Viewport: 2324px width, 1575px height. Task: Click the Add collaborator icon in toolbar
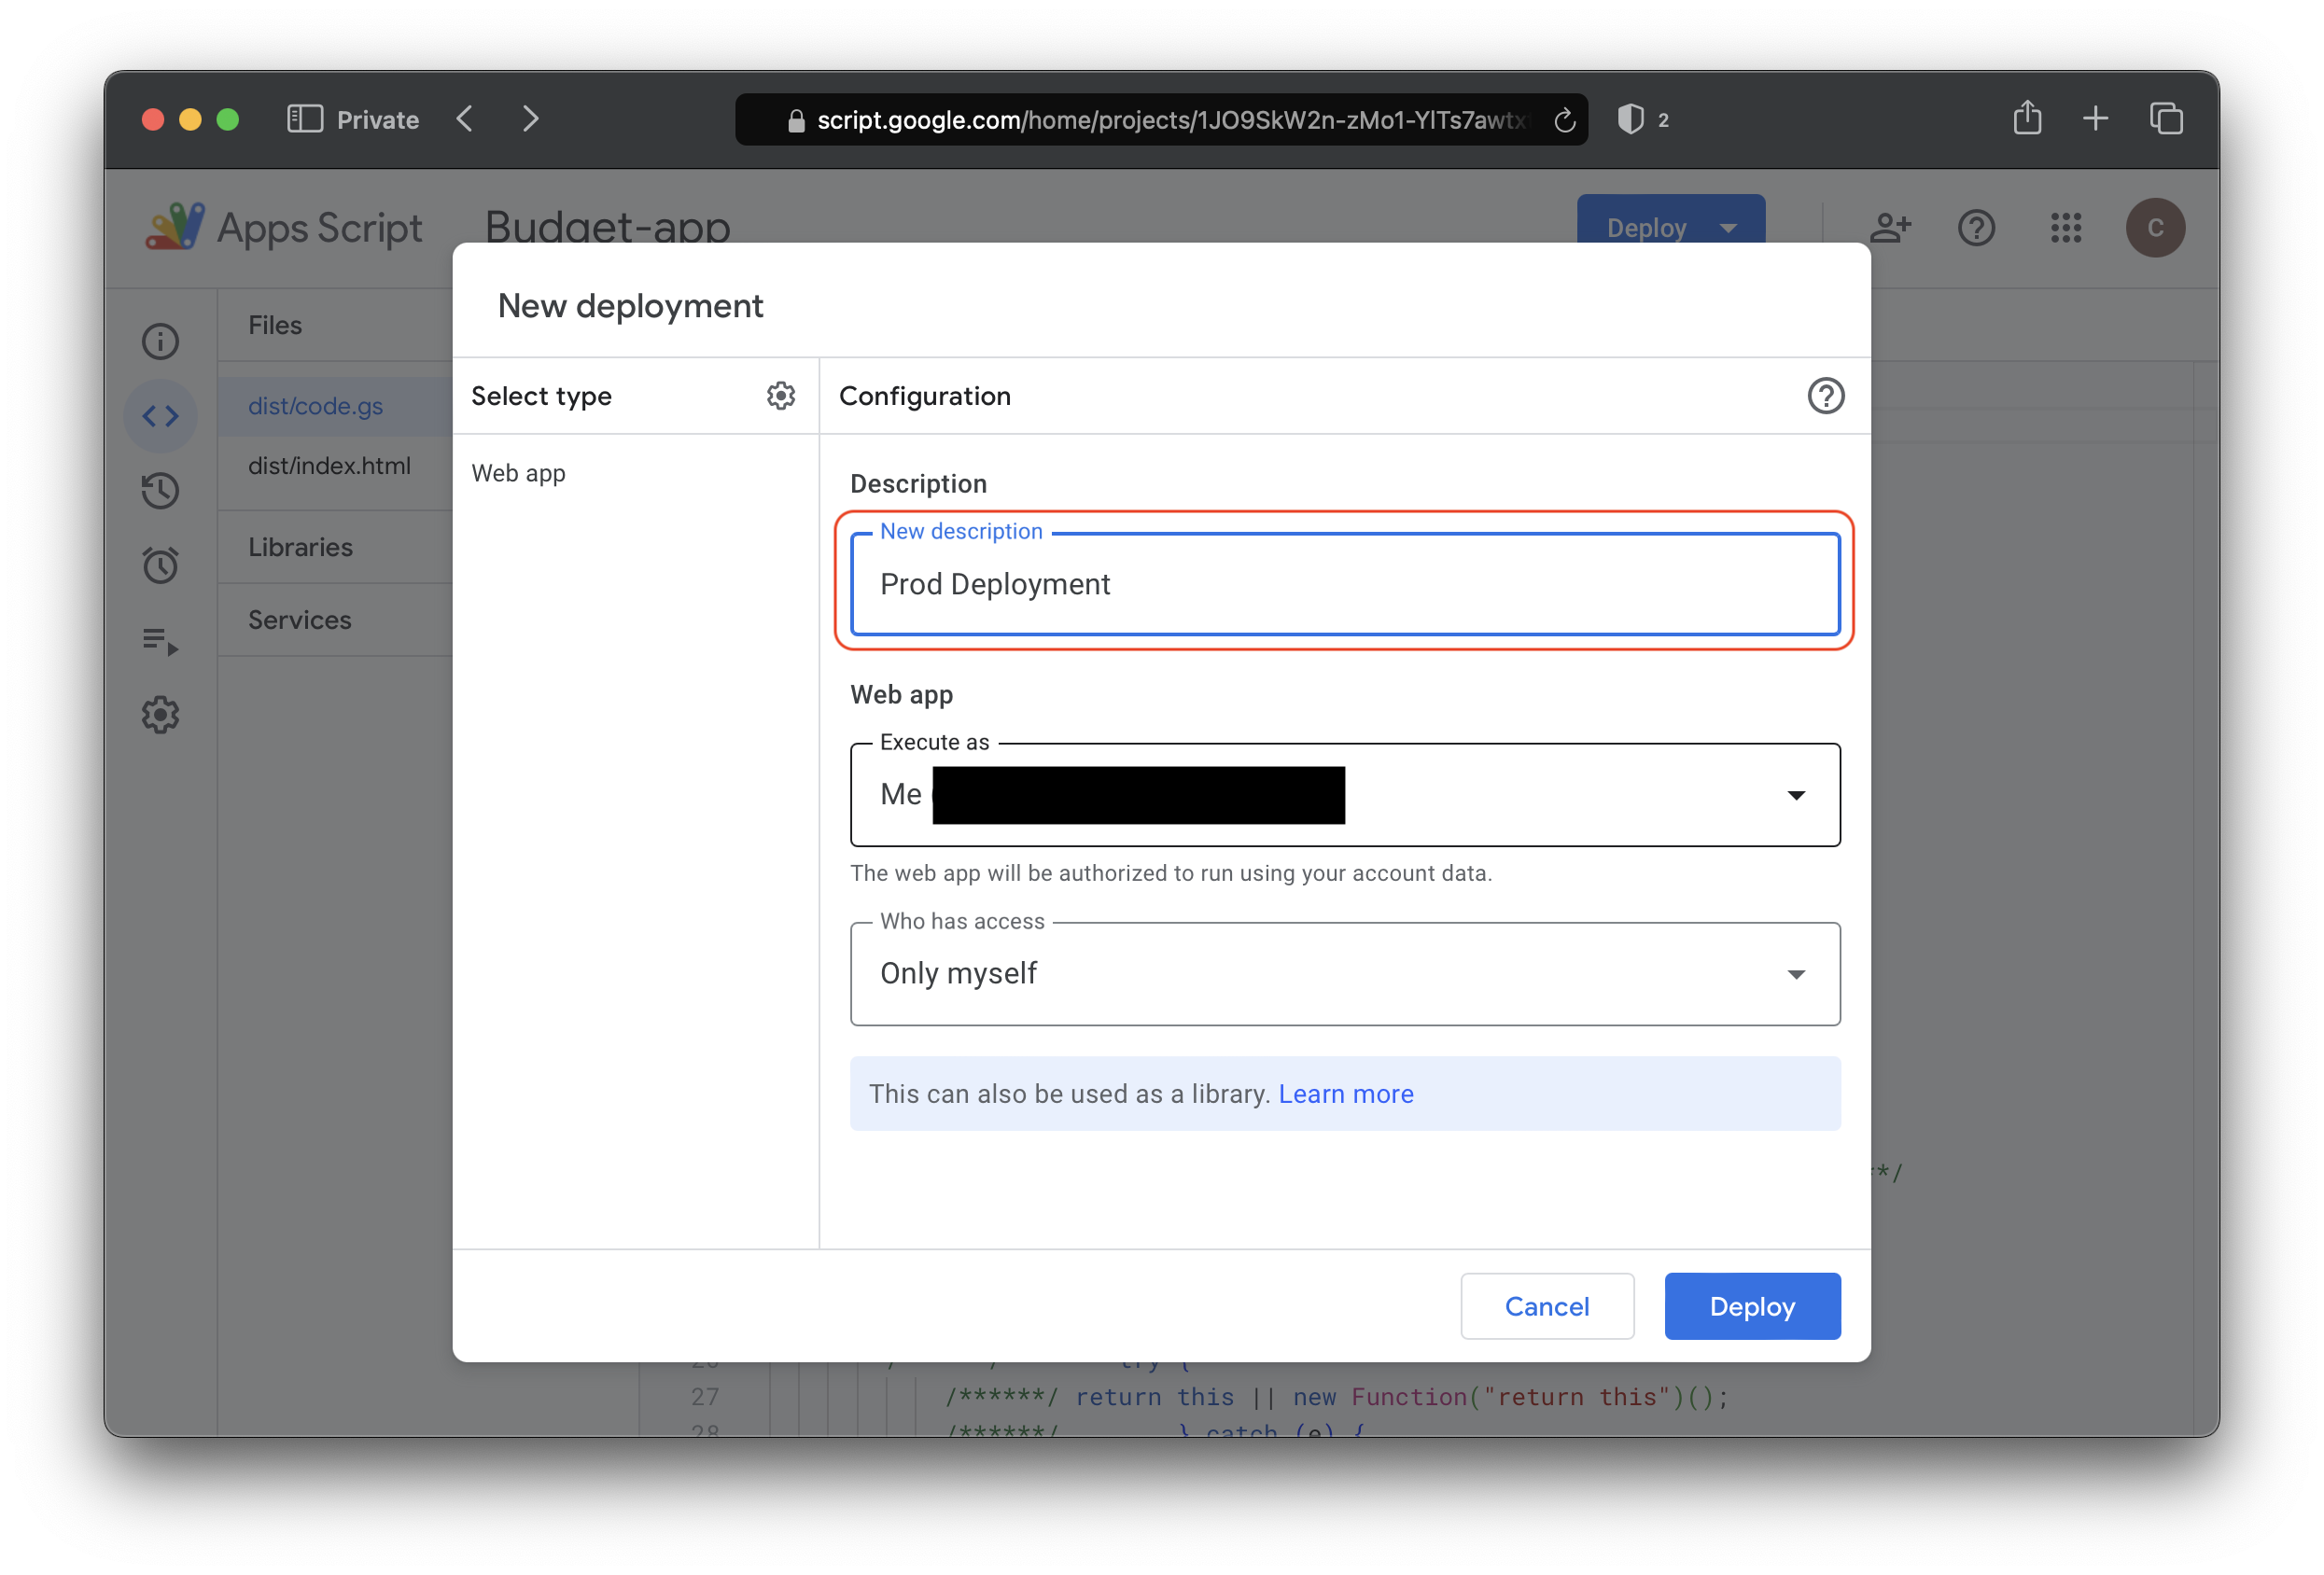click(1892, 225)
